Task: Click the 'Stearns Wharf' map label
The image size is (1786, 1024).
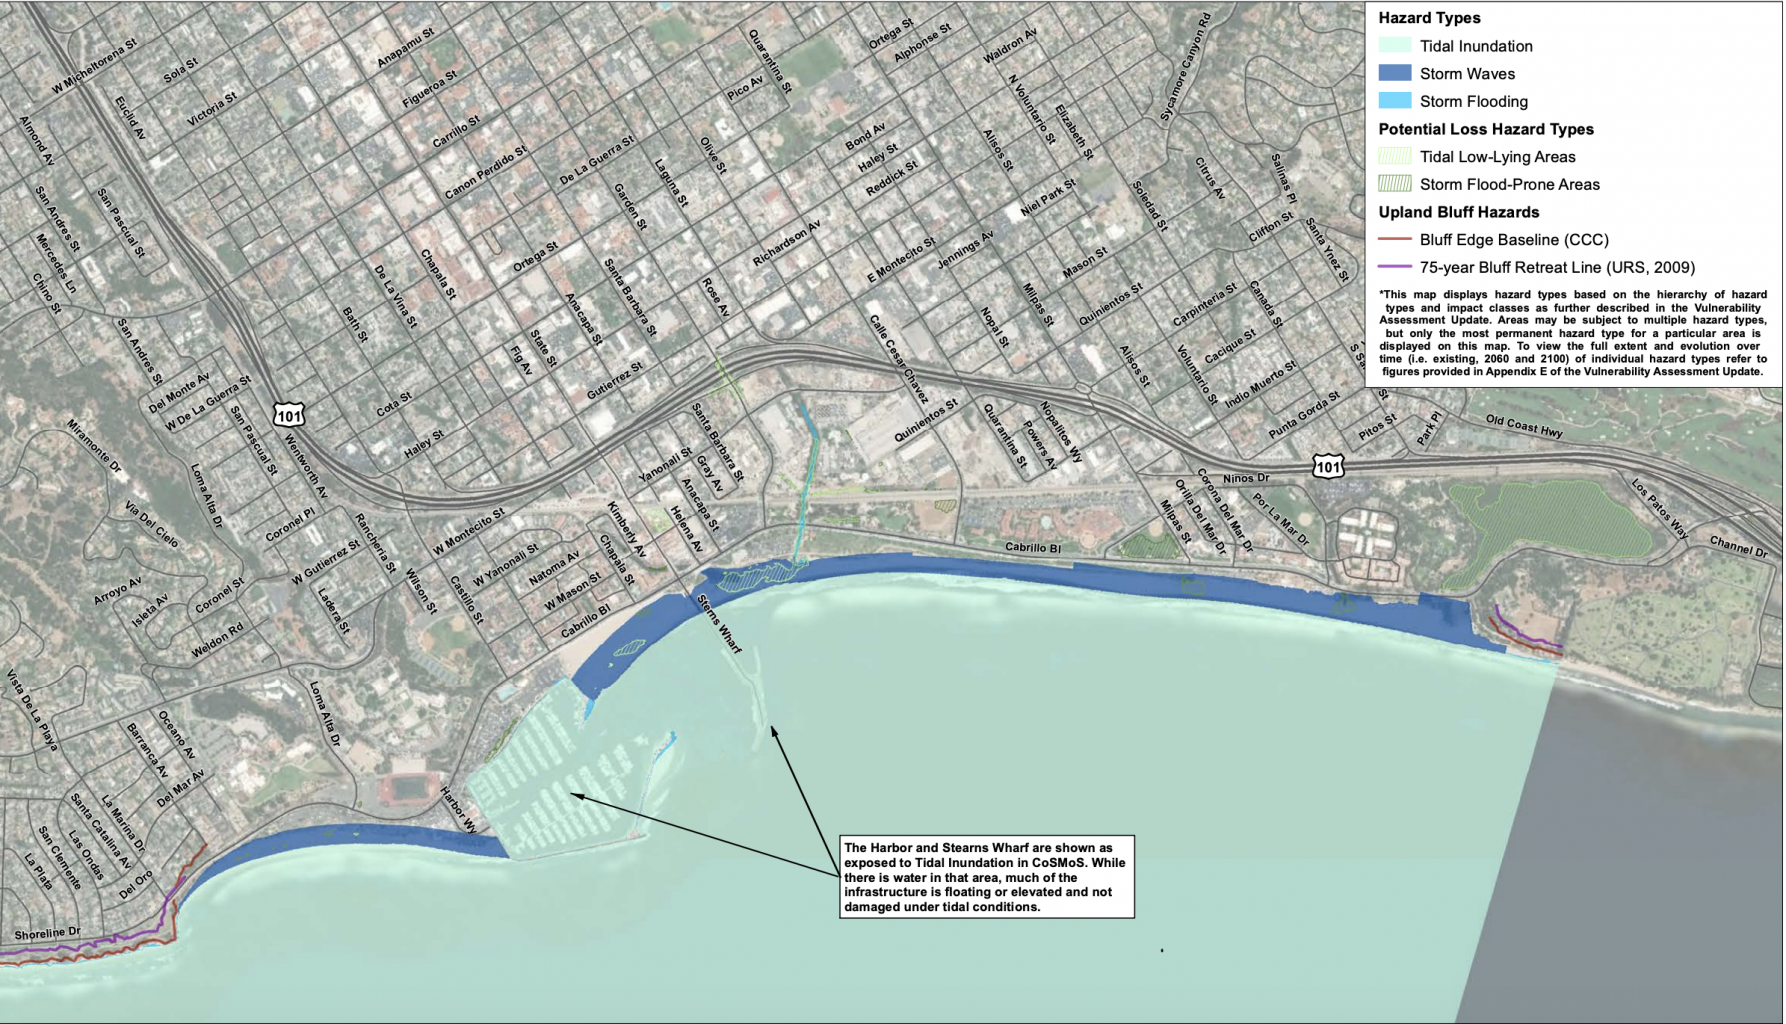Action: (719, 624)
